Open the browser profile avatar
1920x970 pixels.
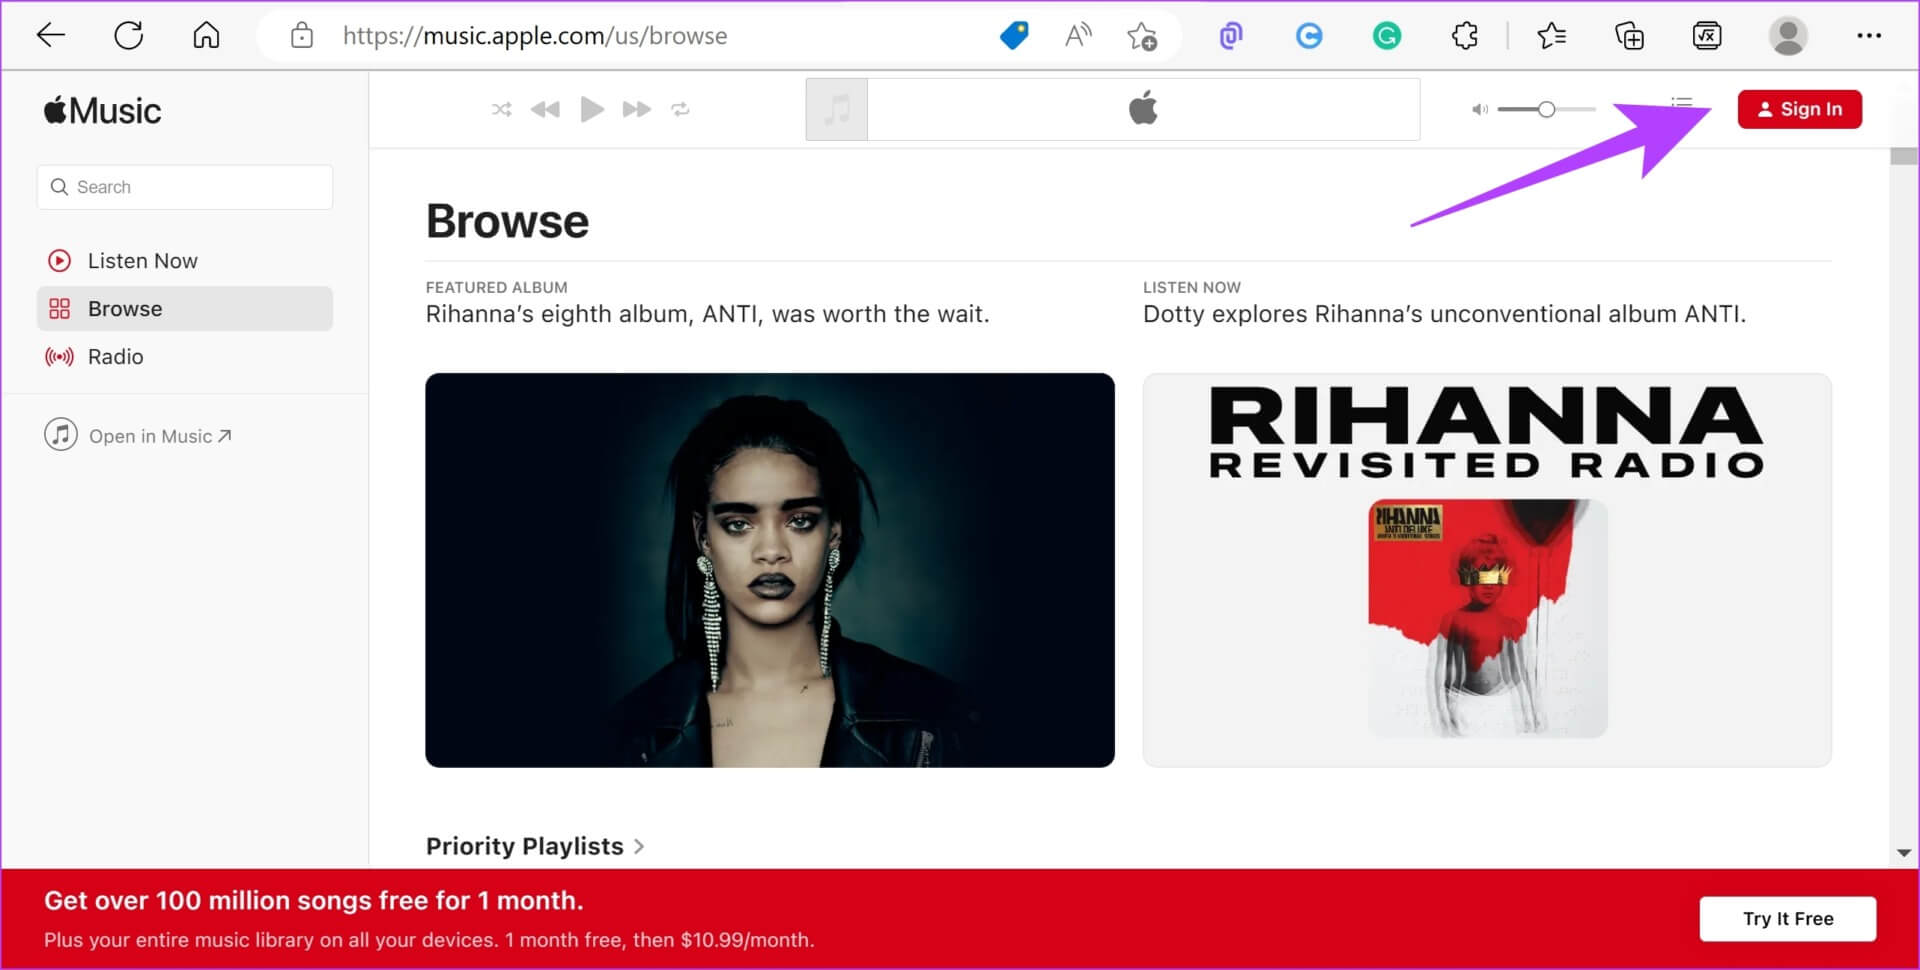[x=1788, y=36]
